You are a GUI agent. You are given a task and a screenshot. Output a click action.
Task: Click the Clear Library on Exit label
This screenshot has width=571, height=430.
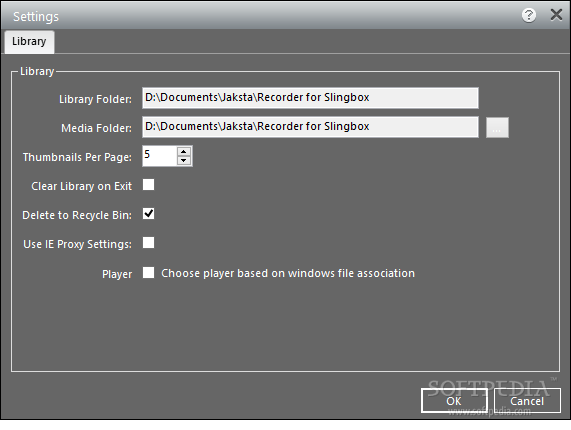pyautogui.click(x=82, y=186)
